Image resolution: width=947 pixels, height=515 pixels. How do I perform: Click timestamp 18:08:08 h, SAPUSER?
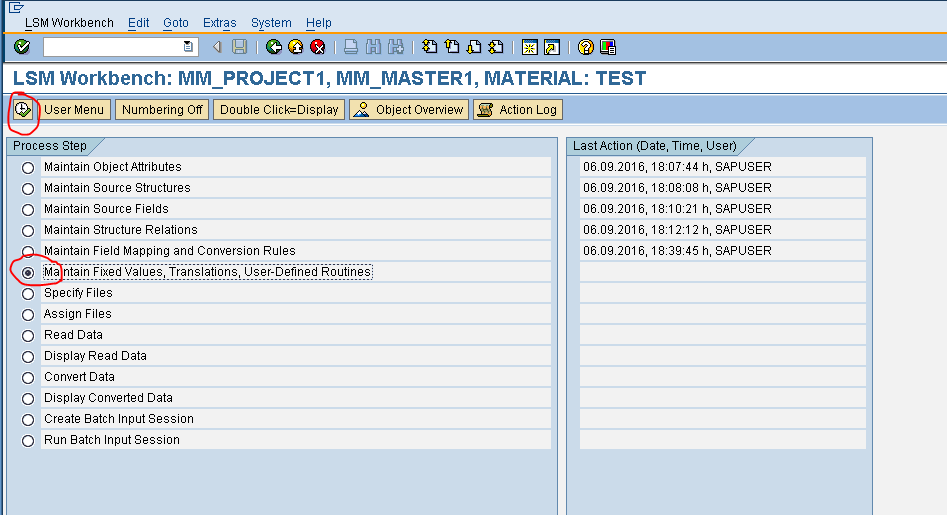(677, 188)
